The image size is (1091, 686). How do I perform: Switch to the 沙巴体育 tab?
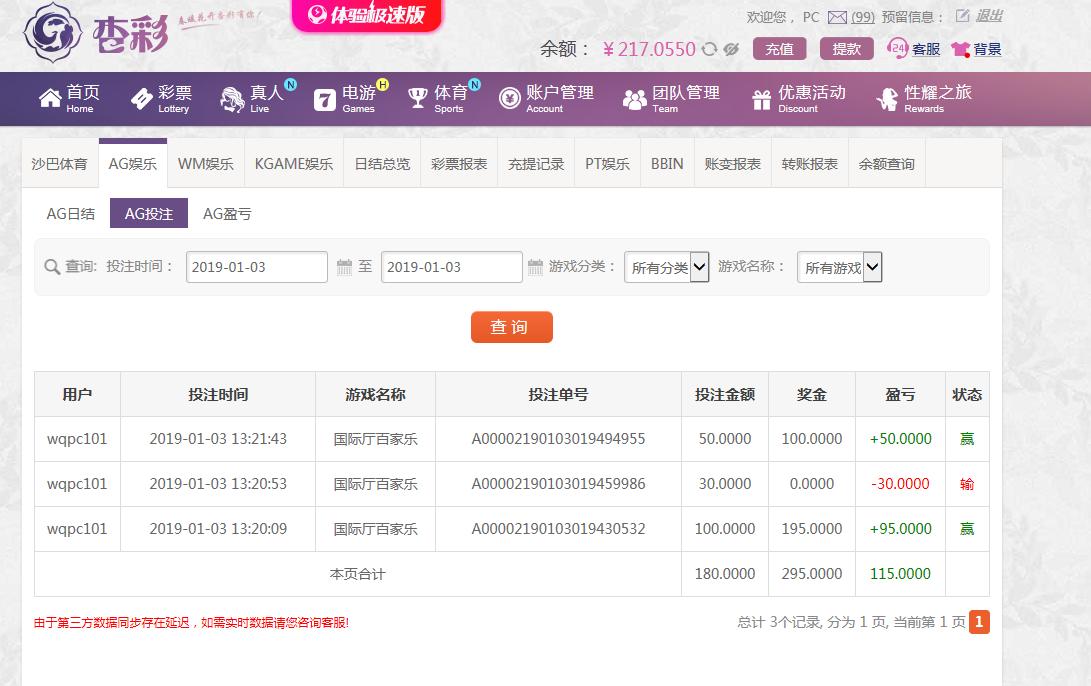pyautogui.click(x=60, y=164)
